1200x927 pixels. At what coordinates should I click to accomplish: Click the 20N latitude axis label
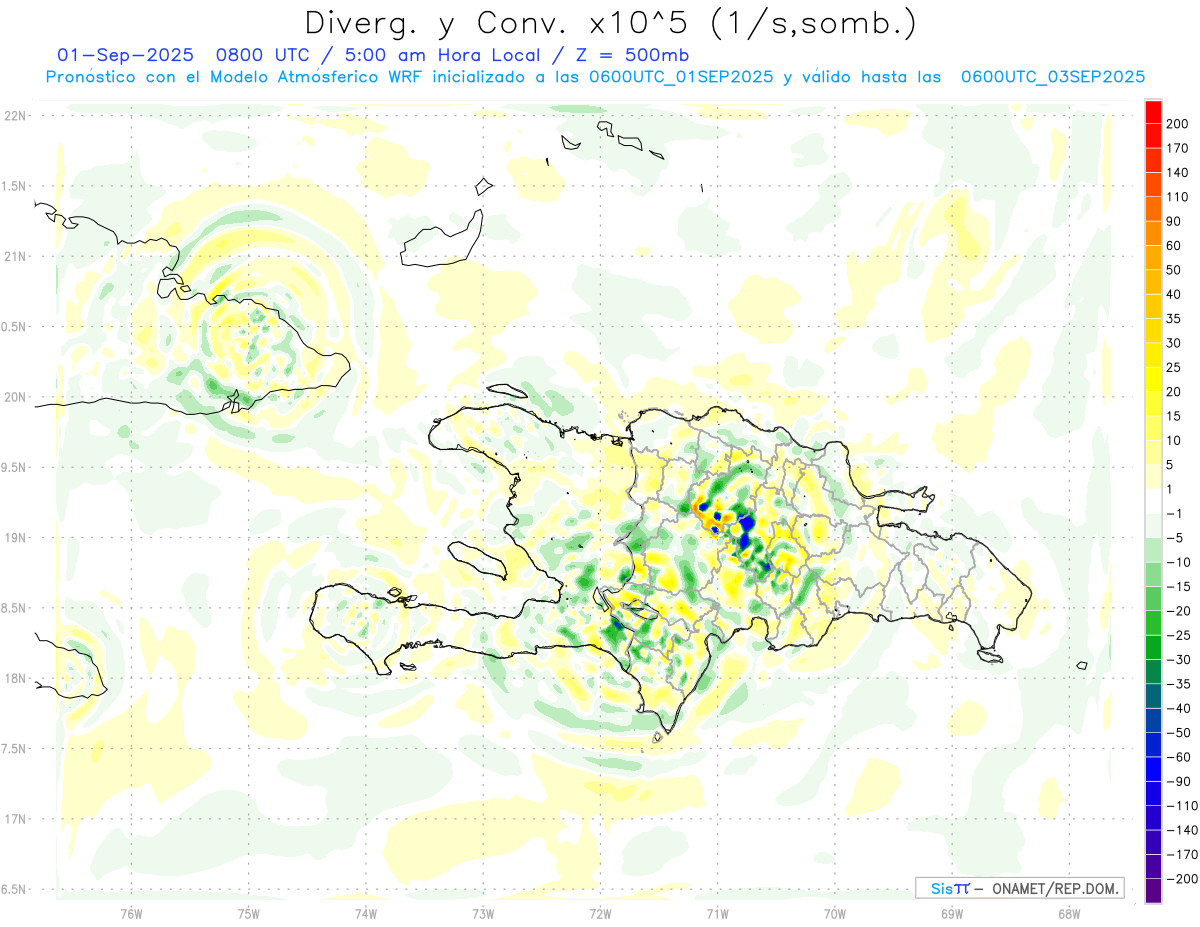[14, 397]
